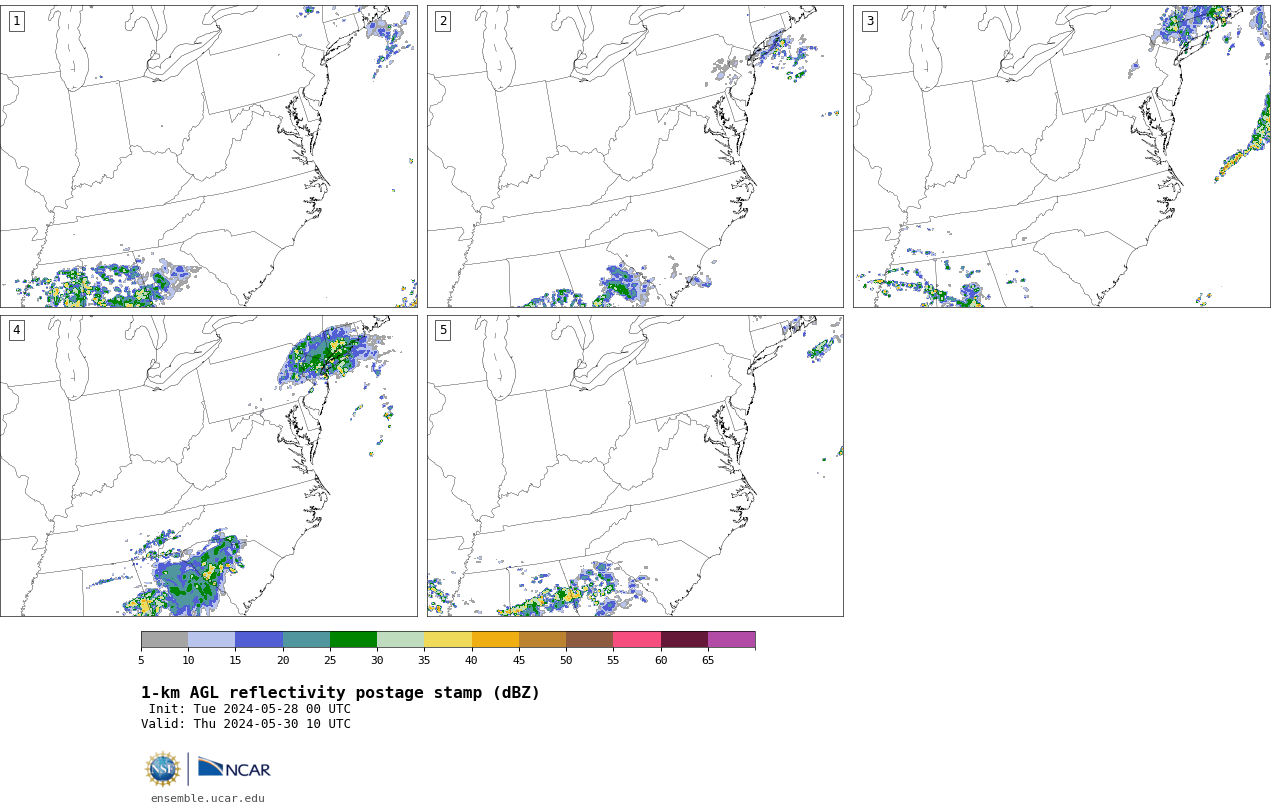Click the gray 5-10 dBZ color swatch

pos(164,640)
